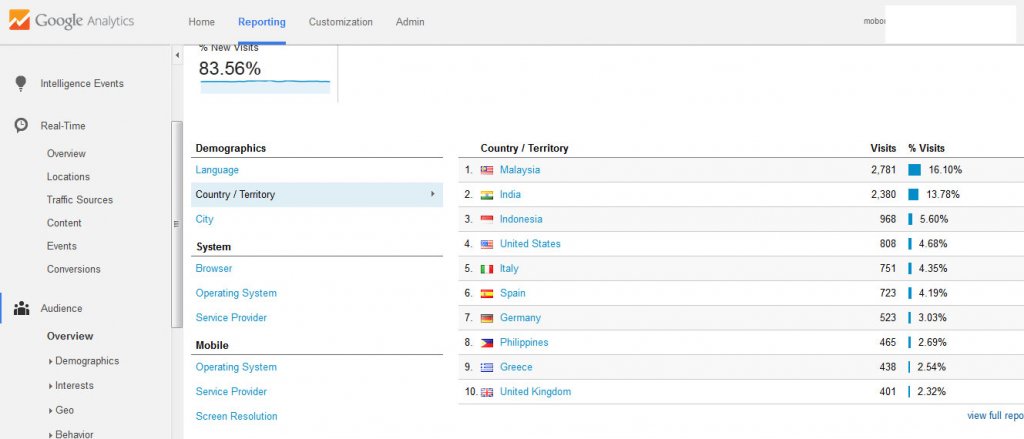Open the Malaysia country link
Screen dimensions: 1024x439
[x=520, y=170]
